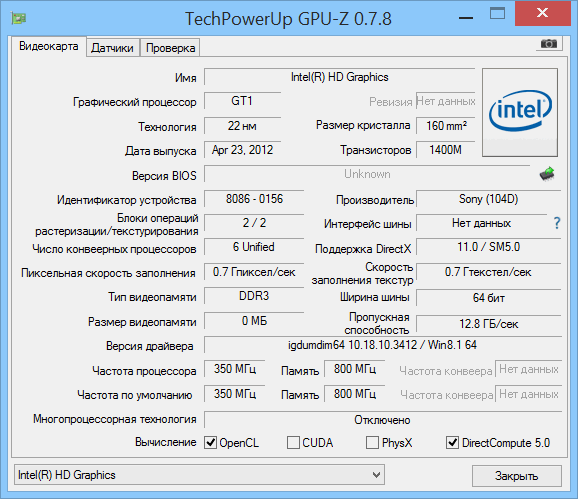
Task: Click the Intel vendor logo
Action: coord(520,112)
